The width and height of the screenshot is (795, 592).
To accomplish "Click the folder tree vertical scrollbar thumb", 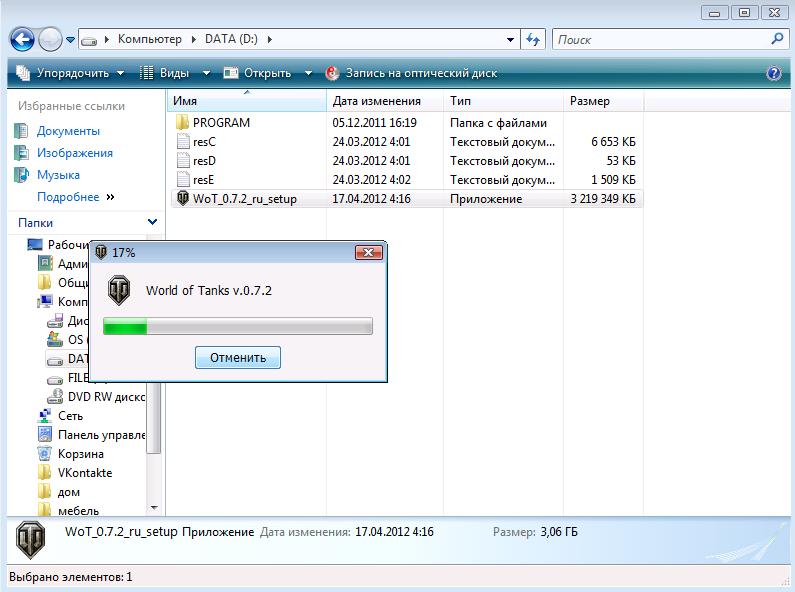I will coord(154,418).
